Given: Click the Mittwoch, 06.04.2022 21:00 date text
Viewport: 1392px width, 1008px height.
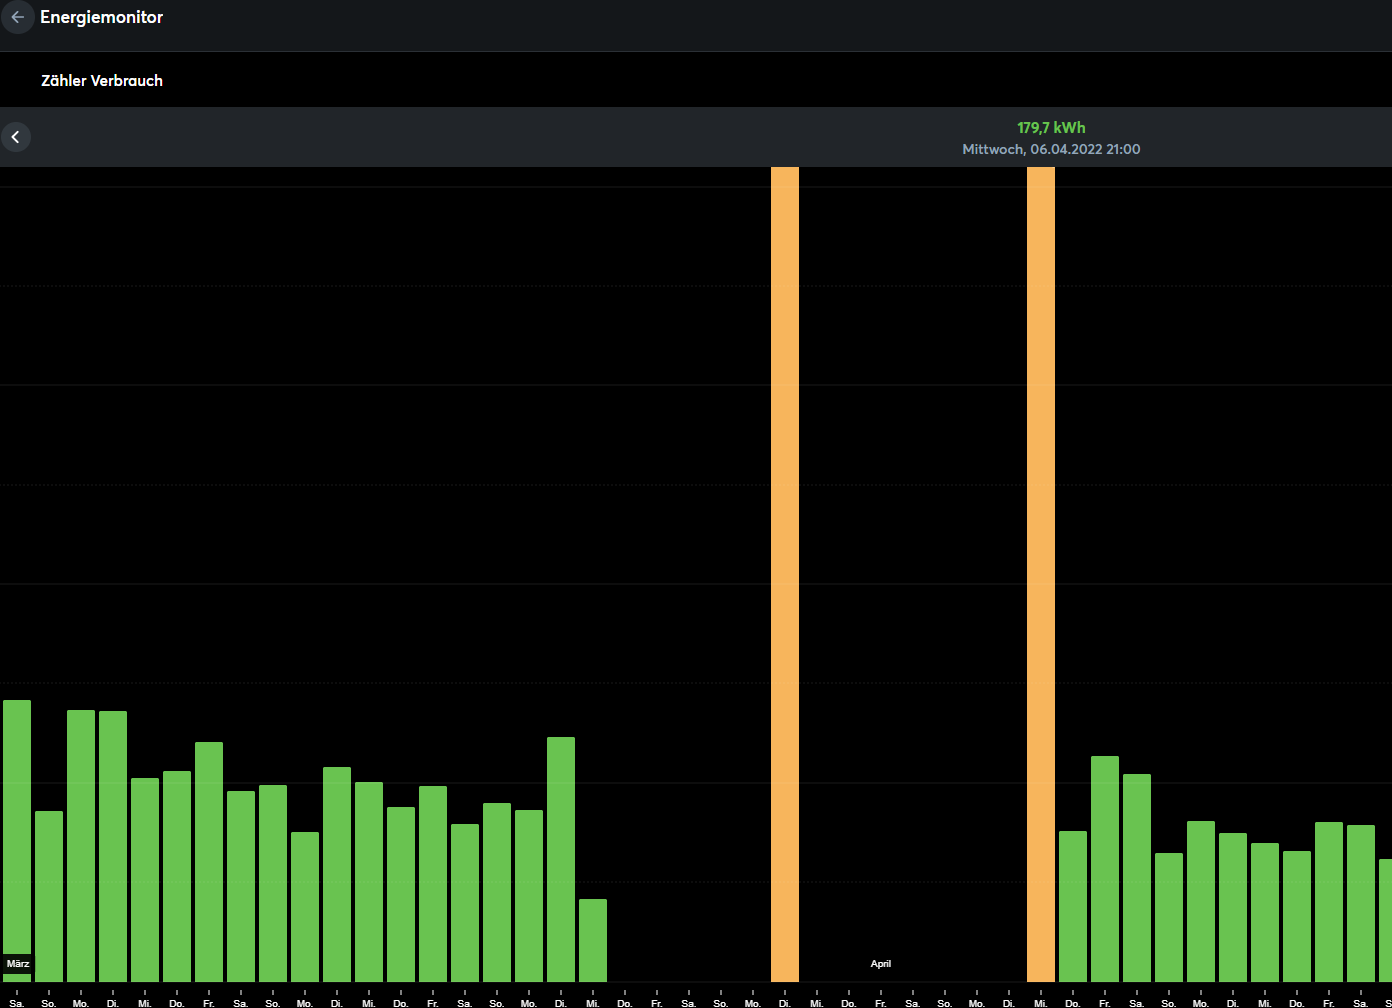Looking at the screenshot, I should point(1051,149).
